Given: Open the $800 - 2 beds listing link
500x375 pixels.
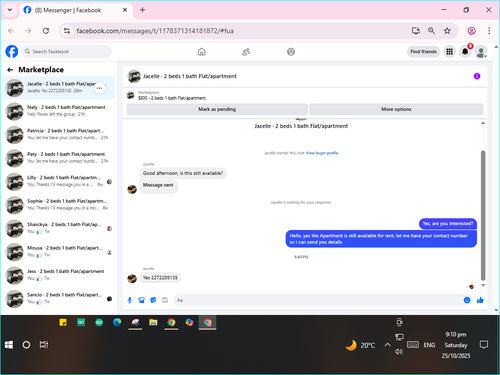Looking at the screenshot, I should 172,98.
